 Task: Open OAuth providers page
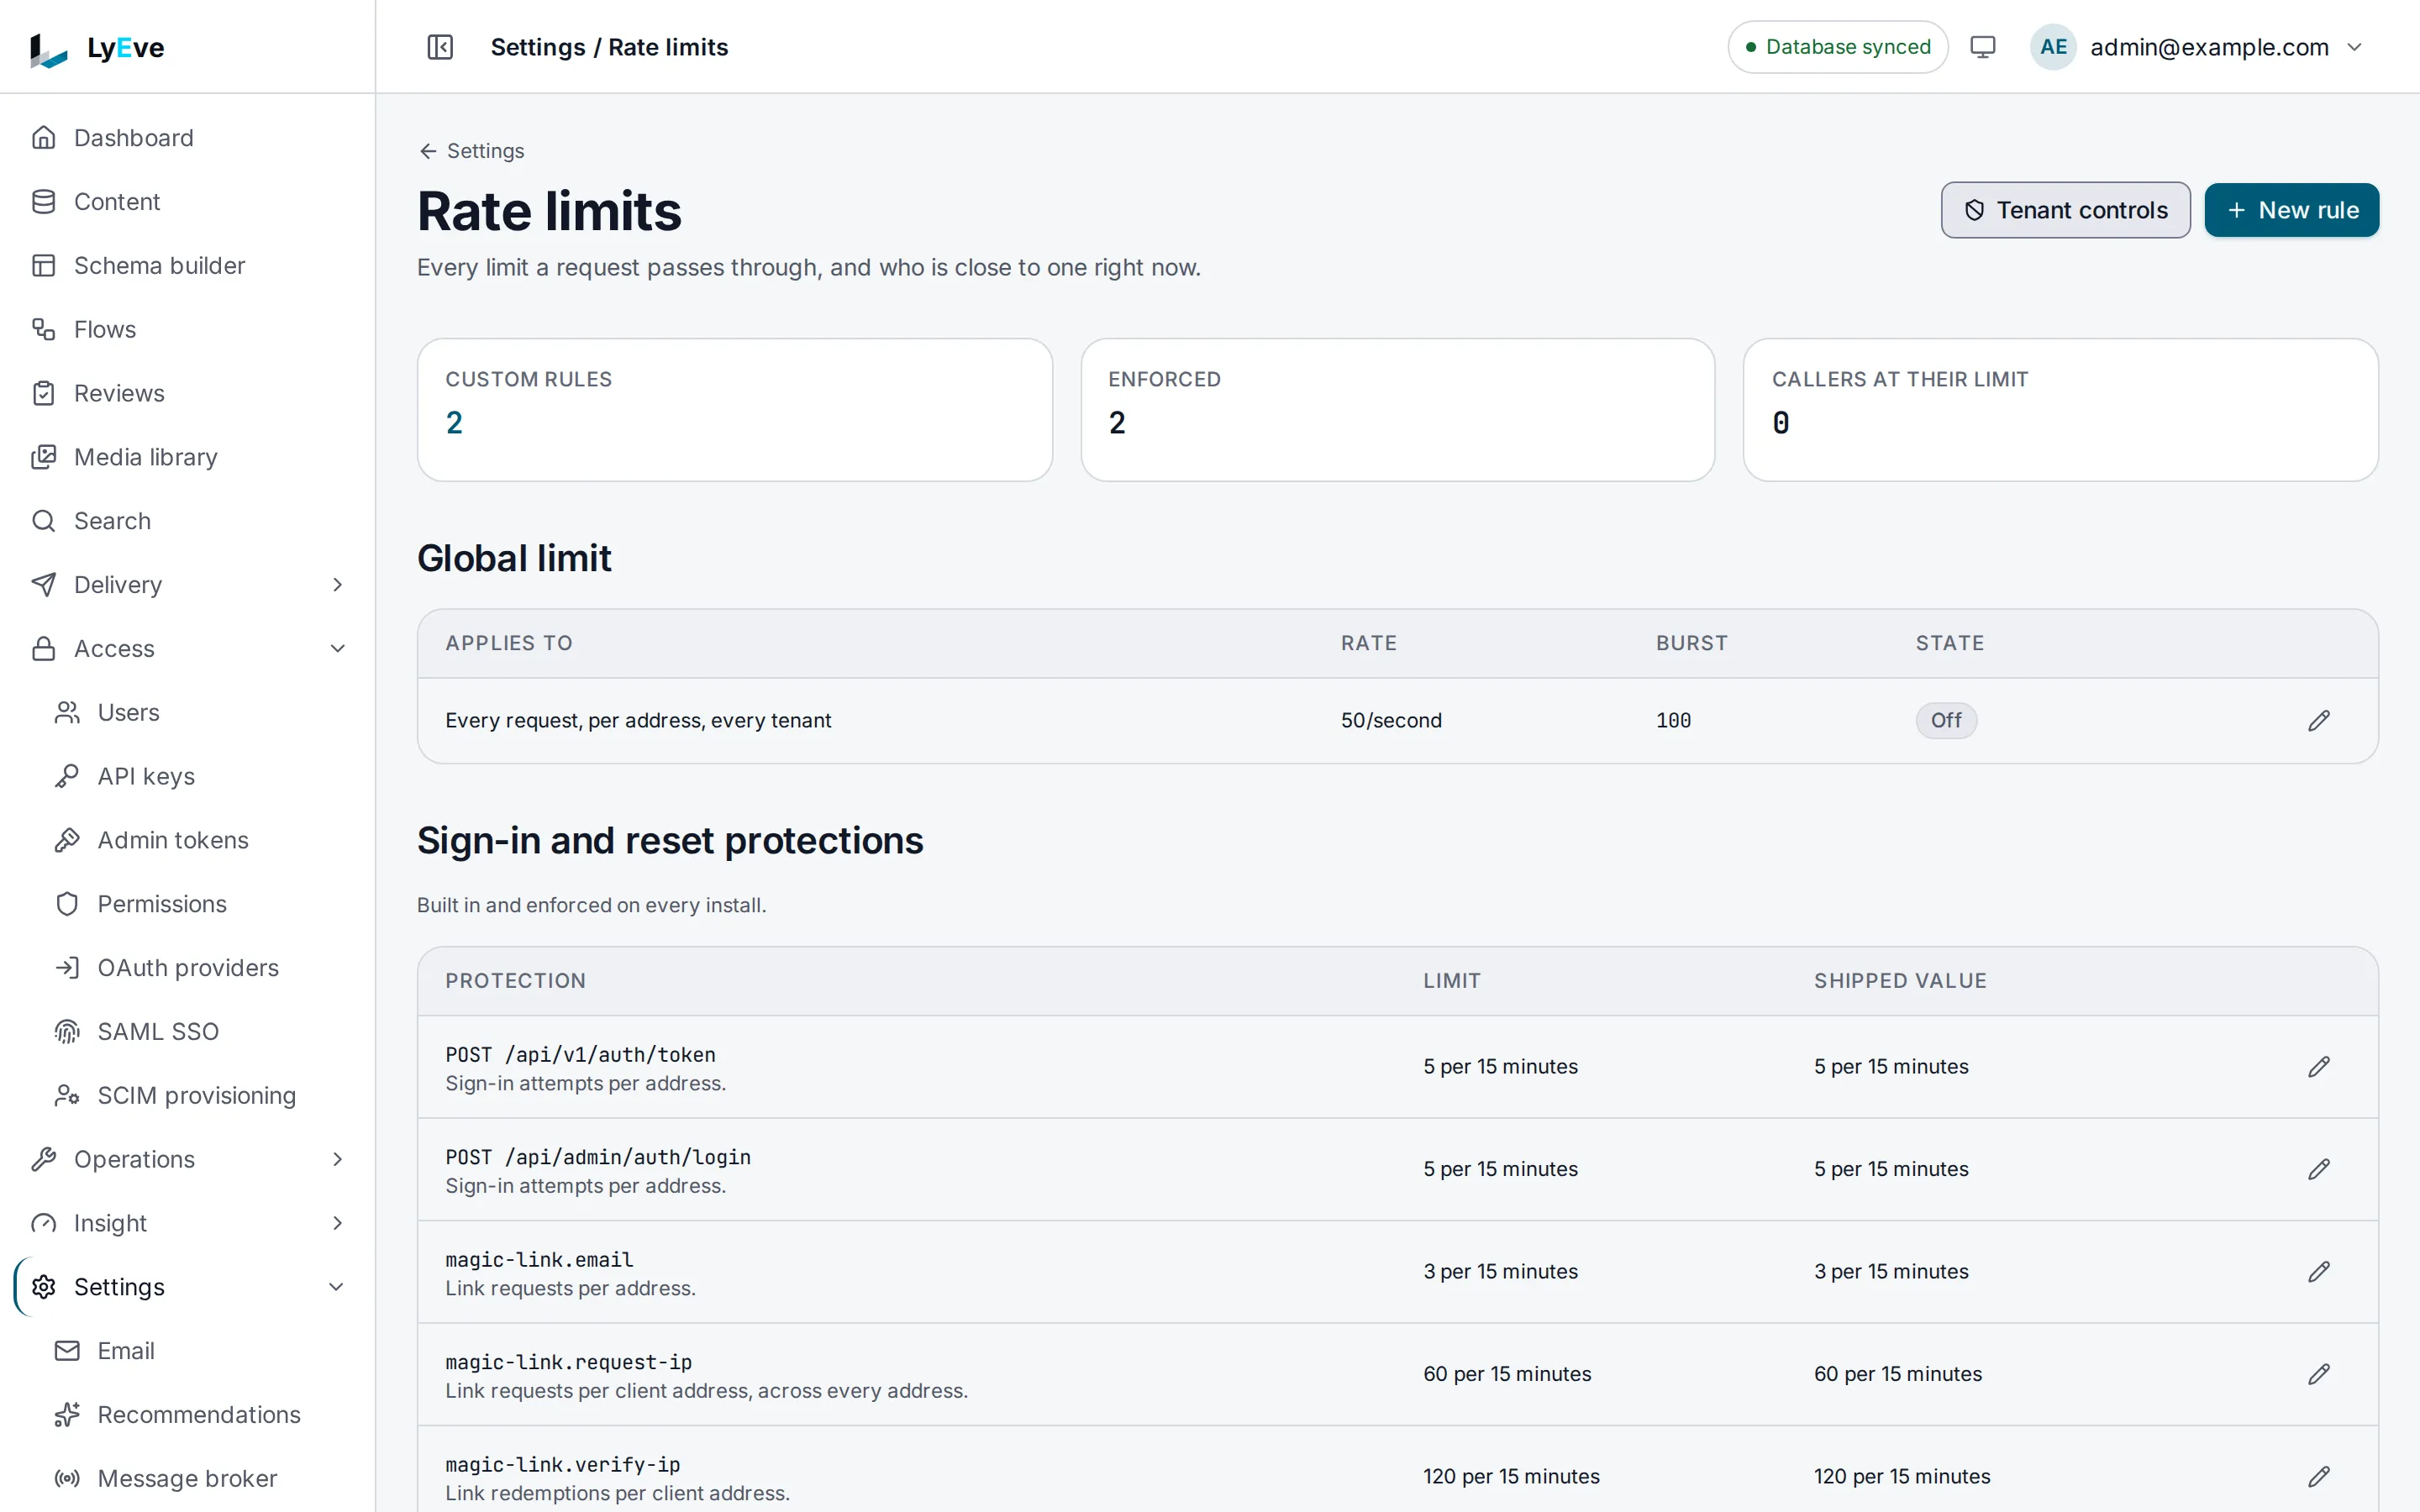(200, 968)
